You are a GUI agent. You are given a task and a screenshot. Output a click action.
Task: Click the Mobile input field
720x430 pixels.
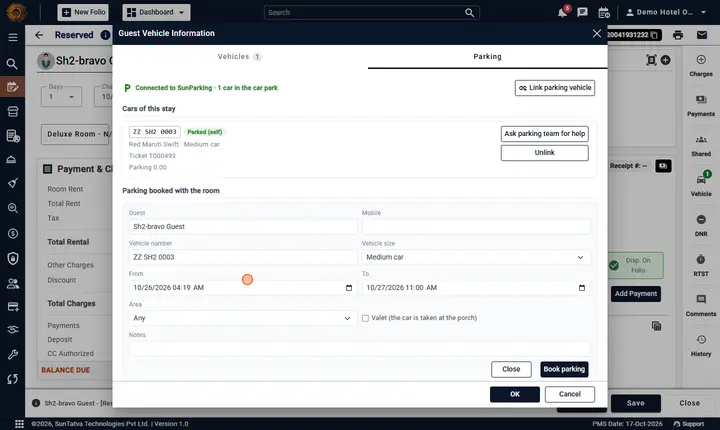476,226
